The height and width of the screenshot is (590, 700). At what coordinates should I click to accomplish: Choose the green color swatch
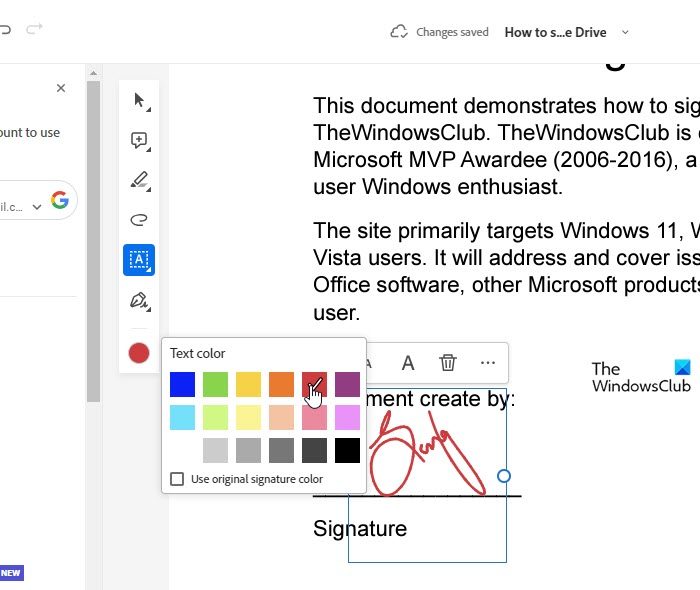point(215,384)
